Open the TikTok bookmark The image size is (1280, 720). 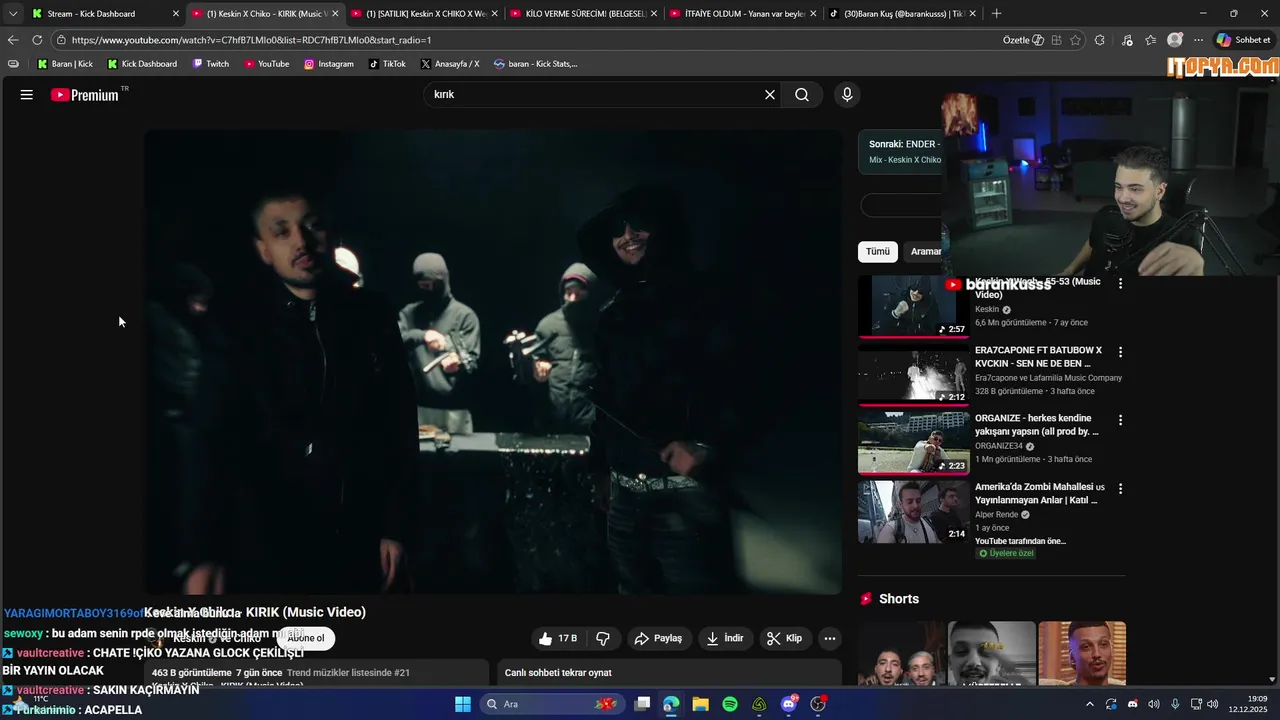coord(387,64)
